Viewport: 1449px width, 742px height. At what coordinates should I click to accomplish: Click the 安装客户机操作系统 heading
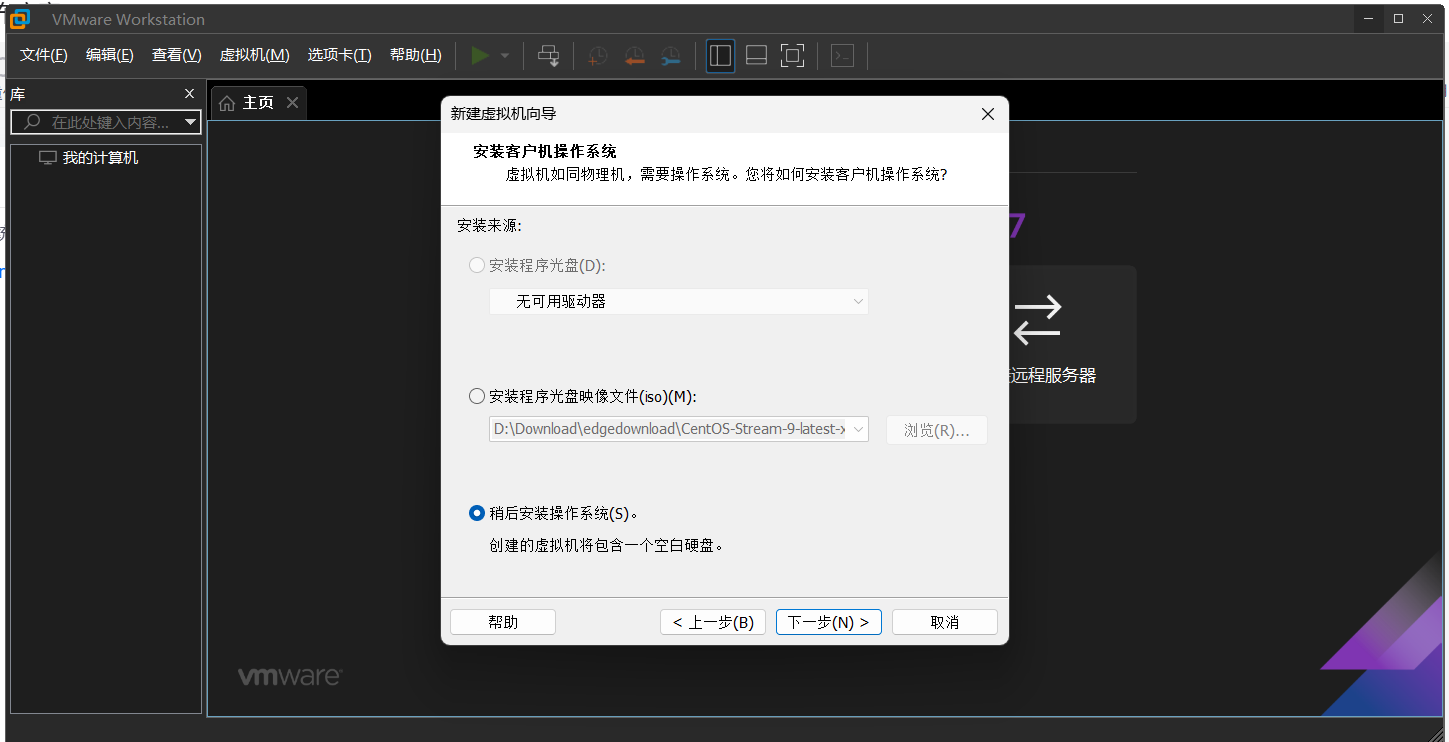[x=545, y=152]
